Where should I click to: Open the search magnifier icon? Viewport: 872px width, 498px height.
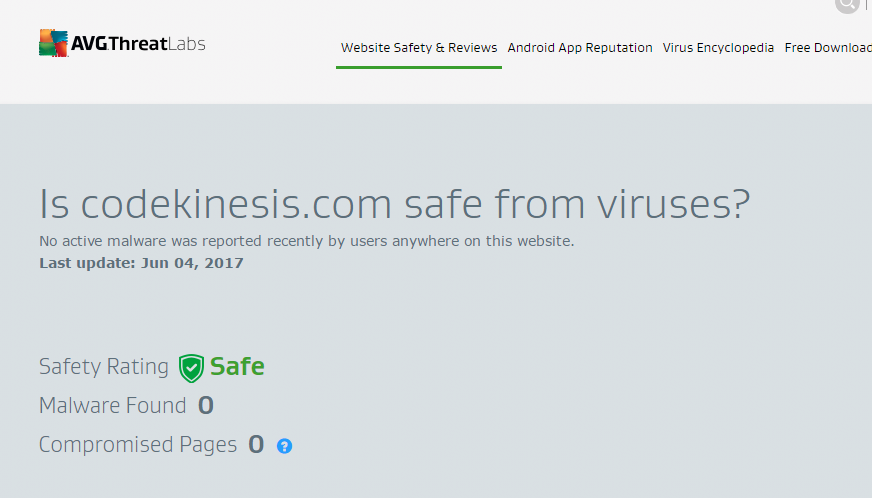click(847, 4)
